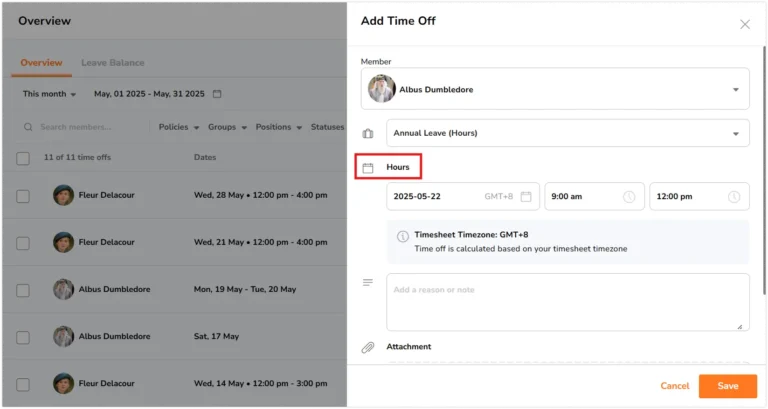The width and height of the screenshot is (768, 409).
Task: Check the Albus Dumbledore 19 May row
Action: (x=23, y=289)
